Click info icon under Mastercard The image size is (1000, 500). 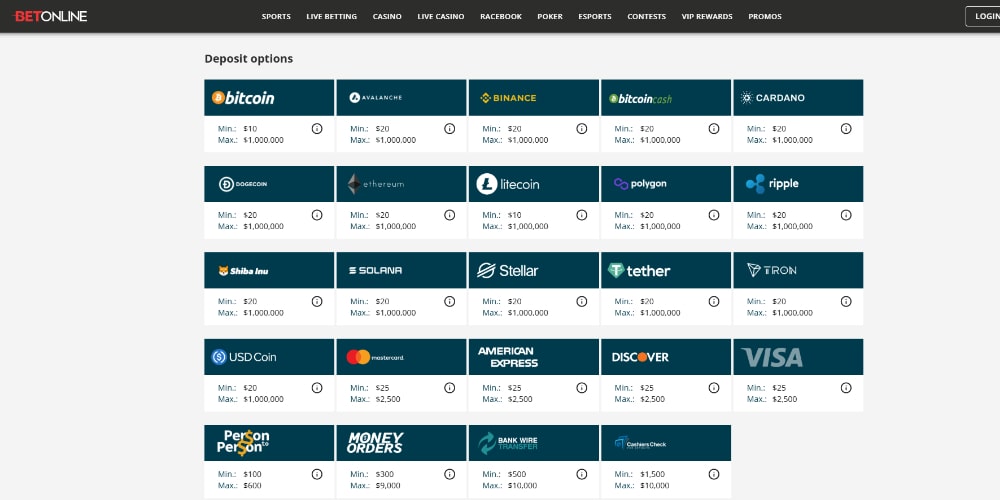449,388
